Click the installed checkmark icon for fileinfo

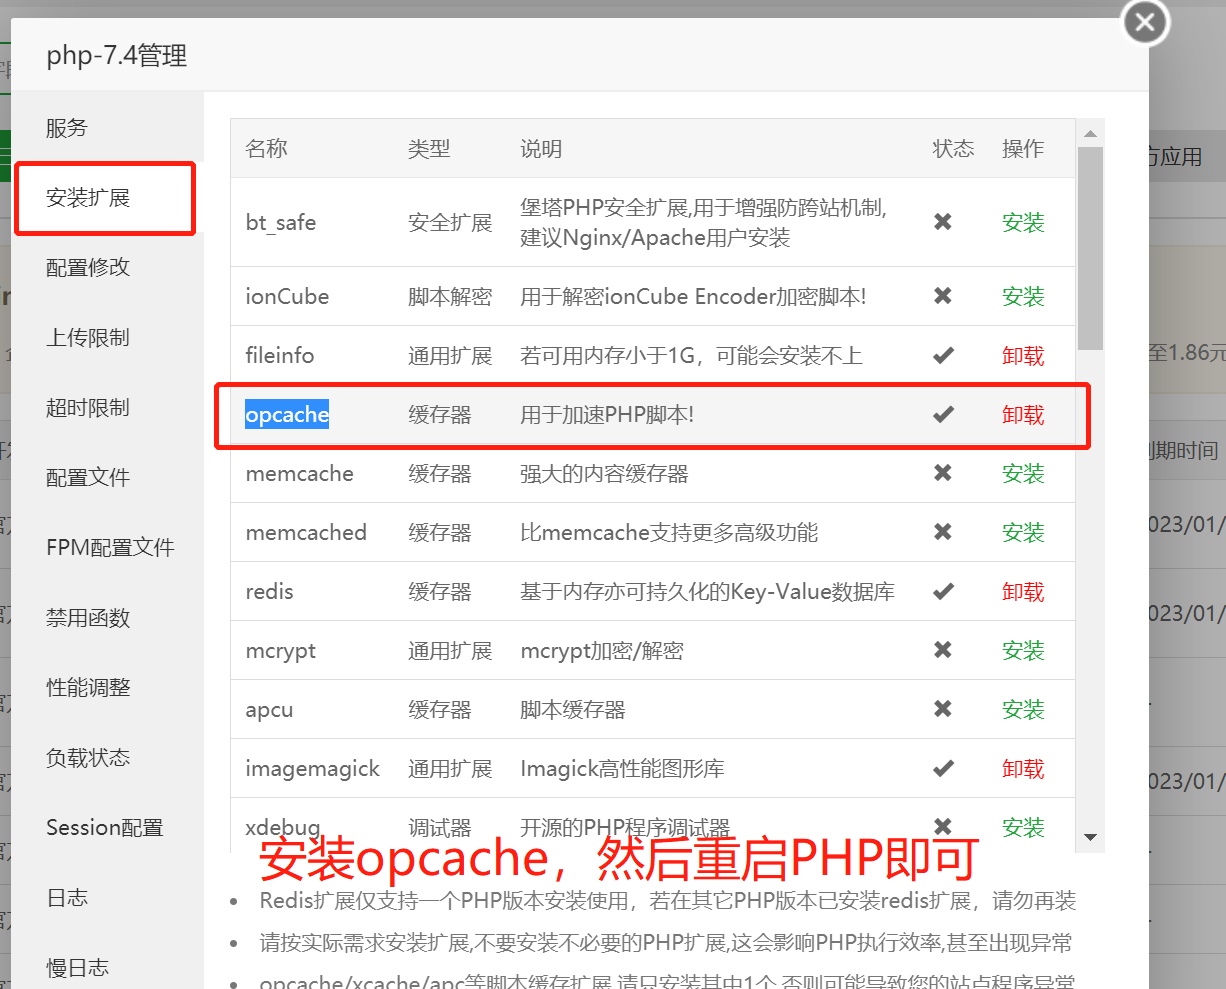click(x=943, y=355)
